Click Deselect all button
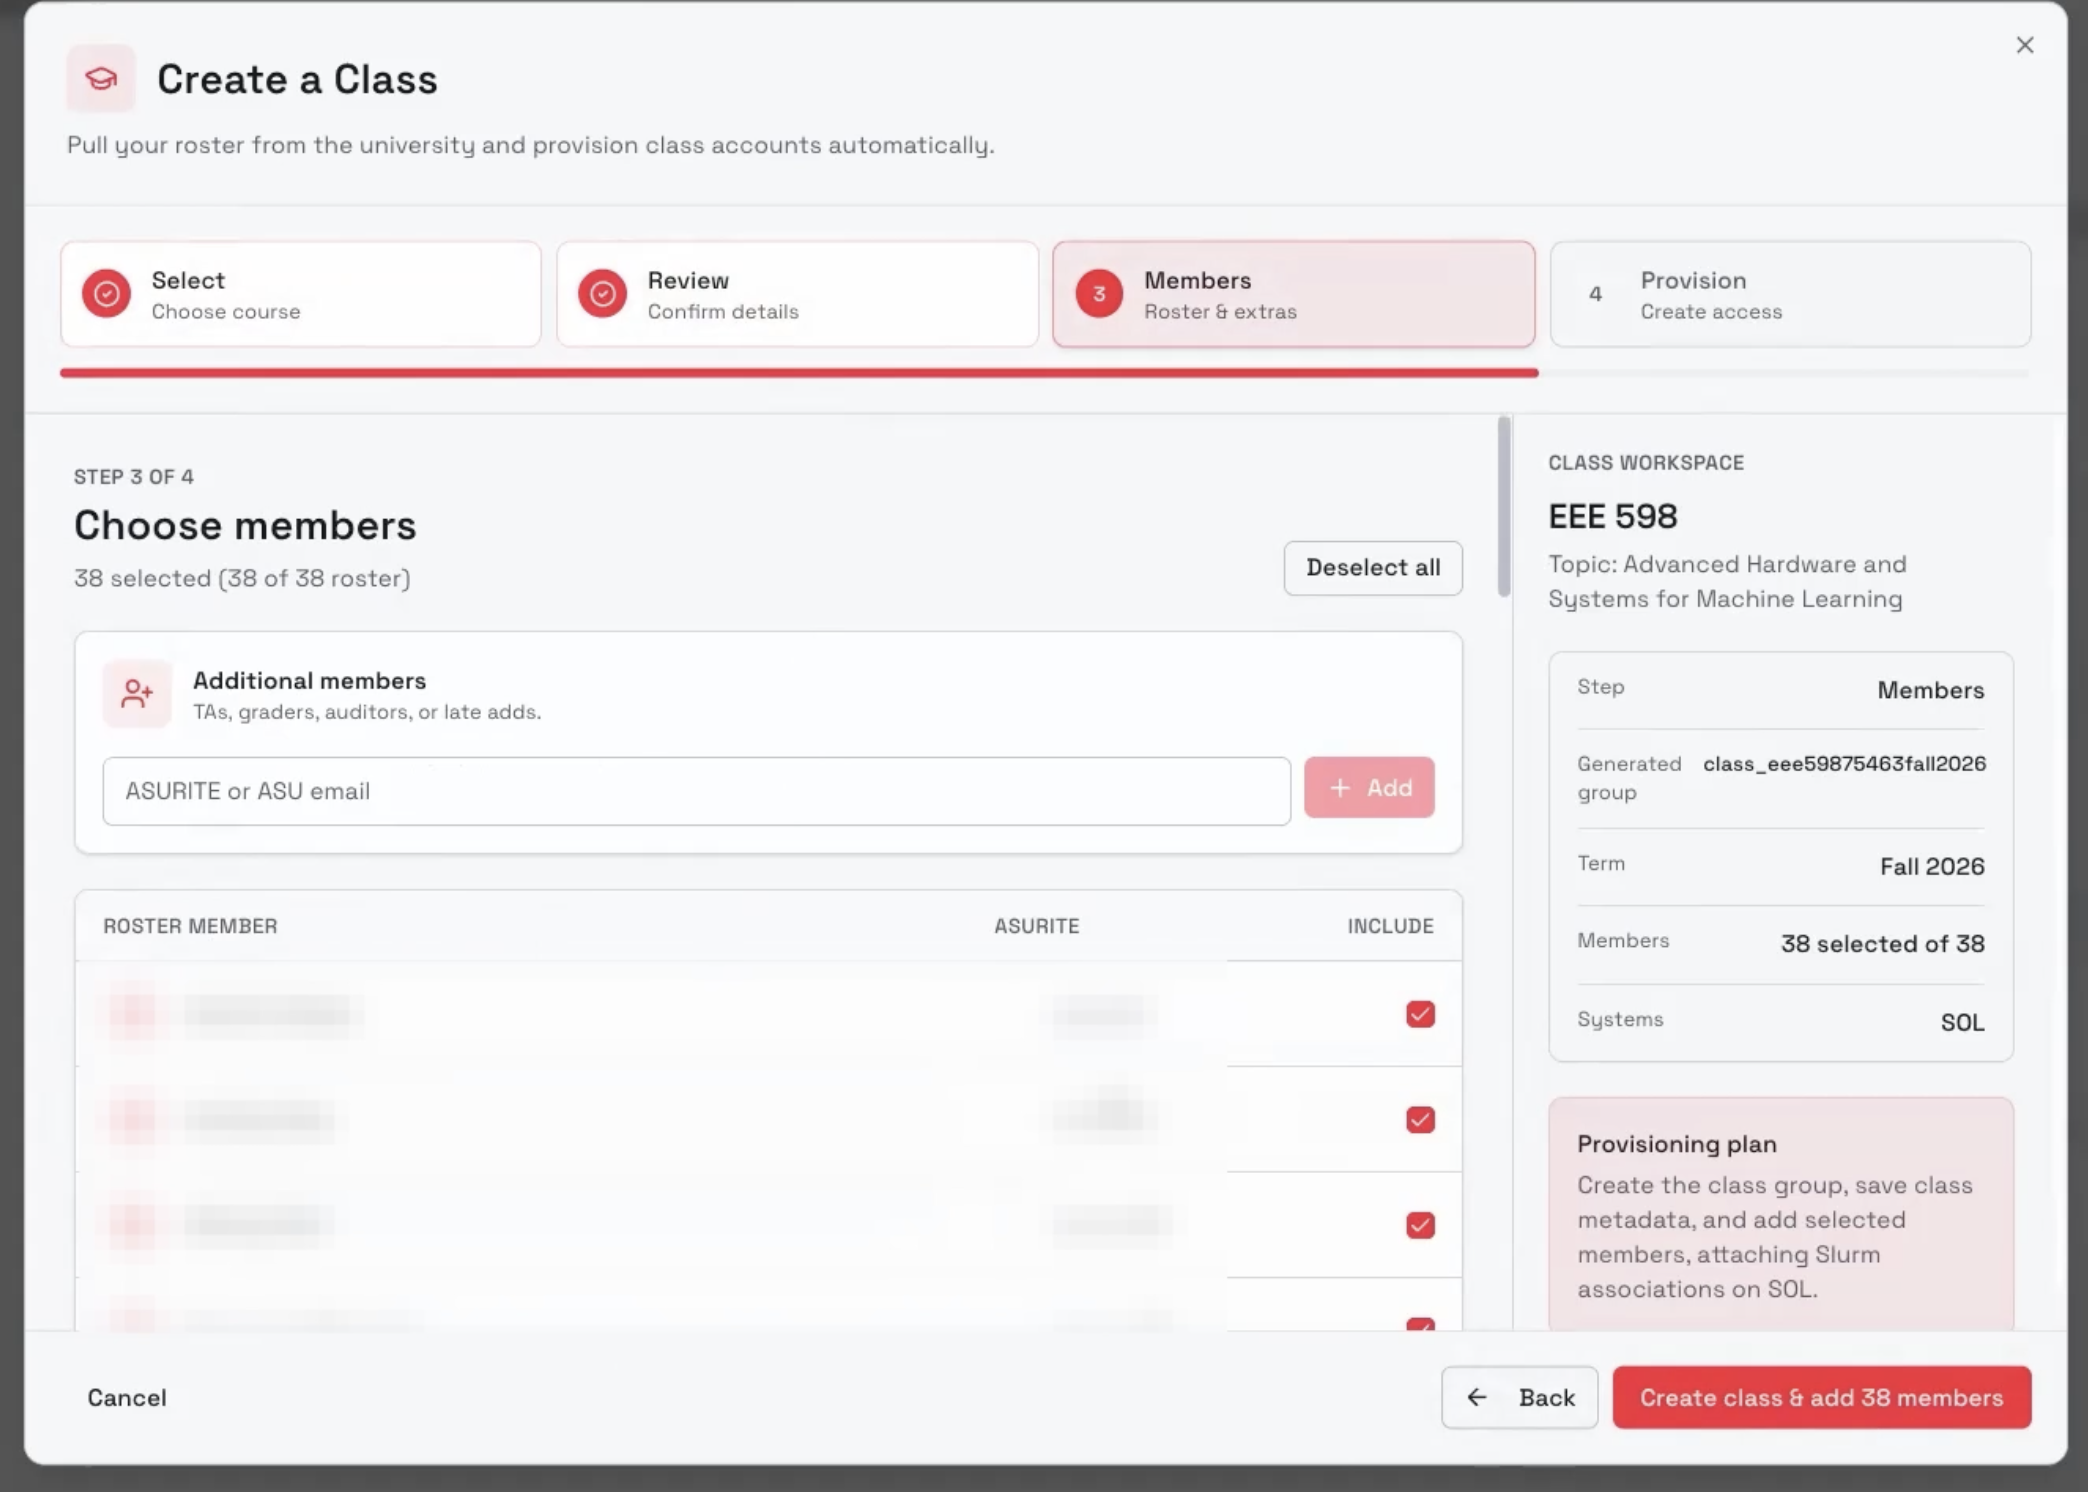This screenshot has height=1492, width=2088. click(1373, 568)
